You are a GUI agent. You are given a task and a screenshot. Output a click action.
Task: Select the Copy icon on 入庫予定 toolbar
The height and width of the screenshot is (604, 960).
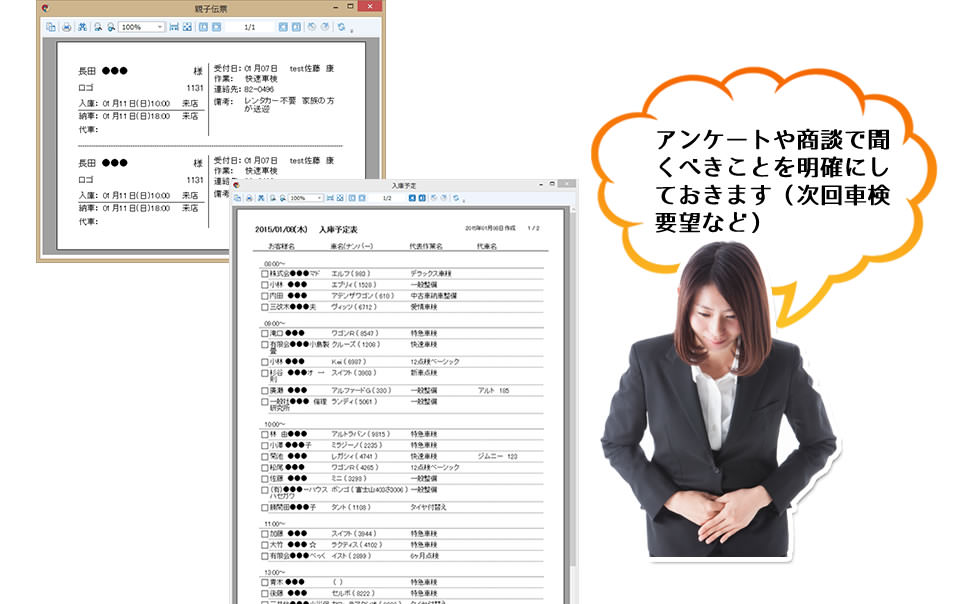pos(236,198)
